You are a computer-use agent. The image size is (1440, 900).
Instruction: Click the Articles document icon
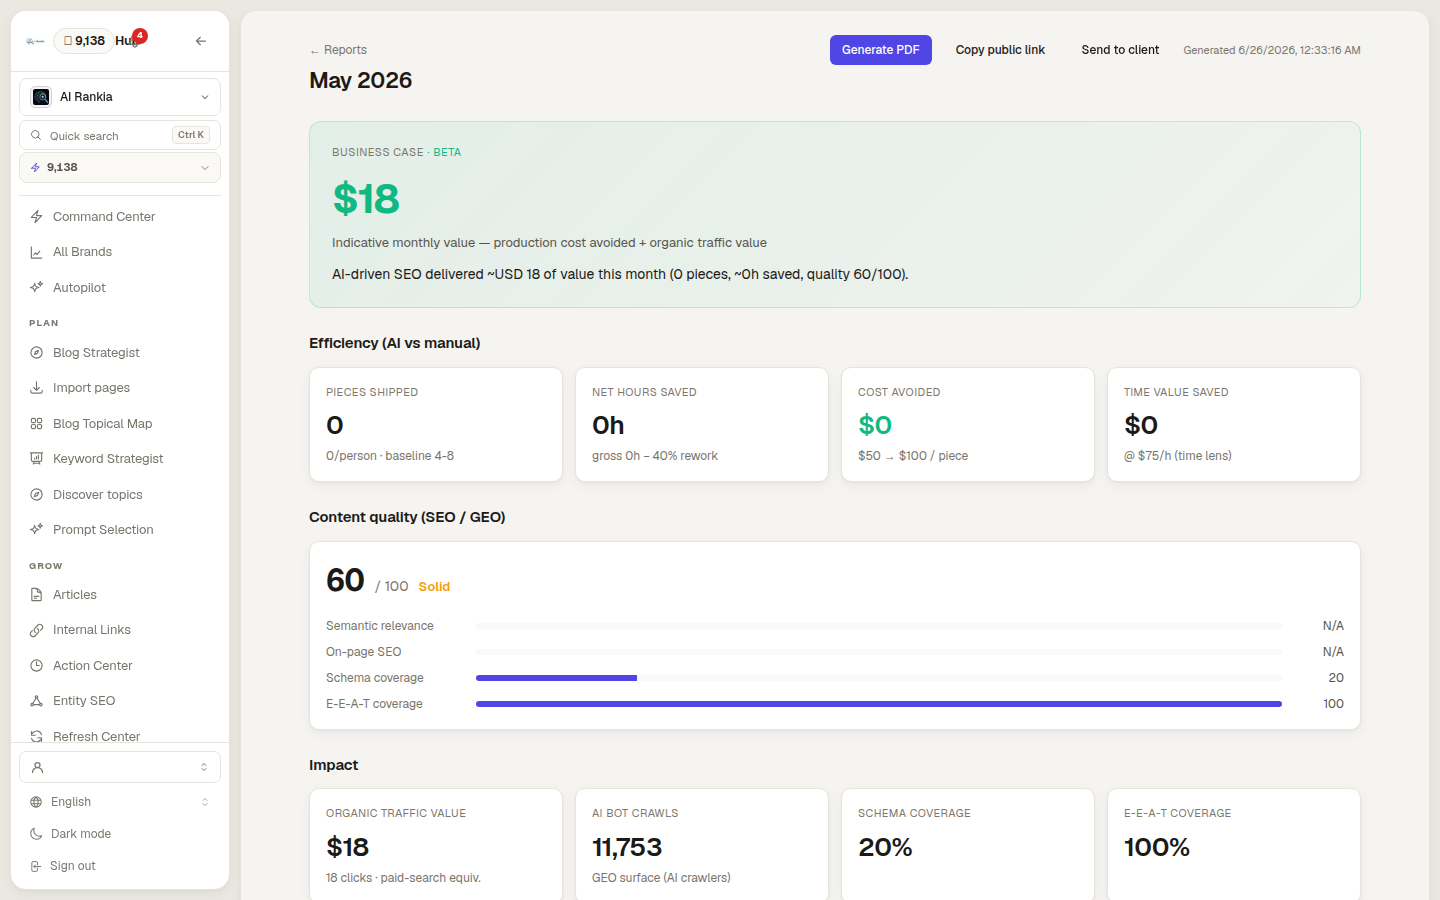pyautogui.click(x=36, y=595)
